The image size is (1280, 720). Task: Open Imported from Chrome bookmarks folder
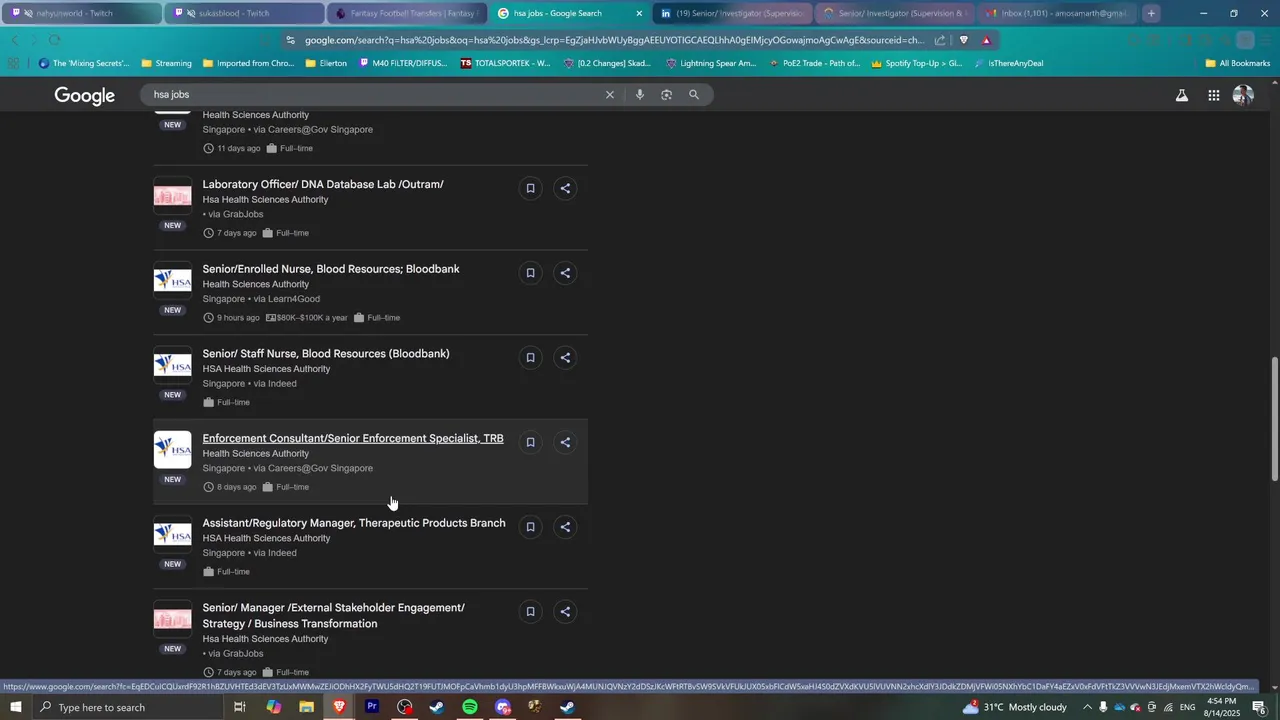[248, 63]
